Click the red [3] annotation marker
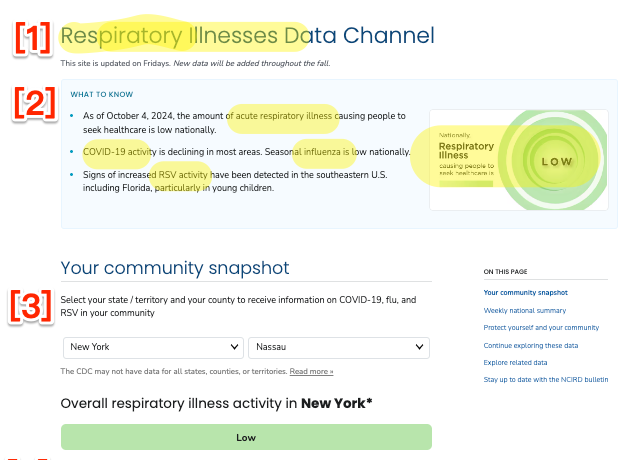 (x=31, y=306)
